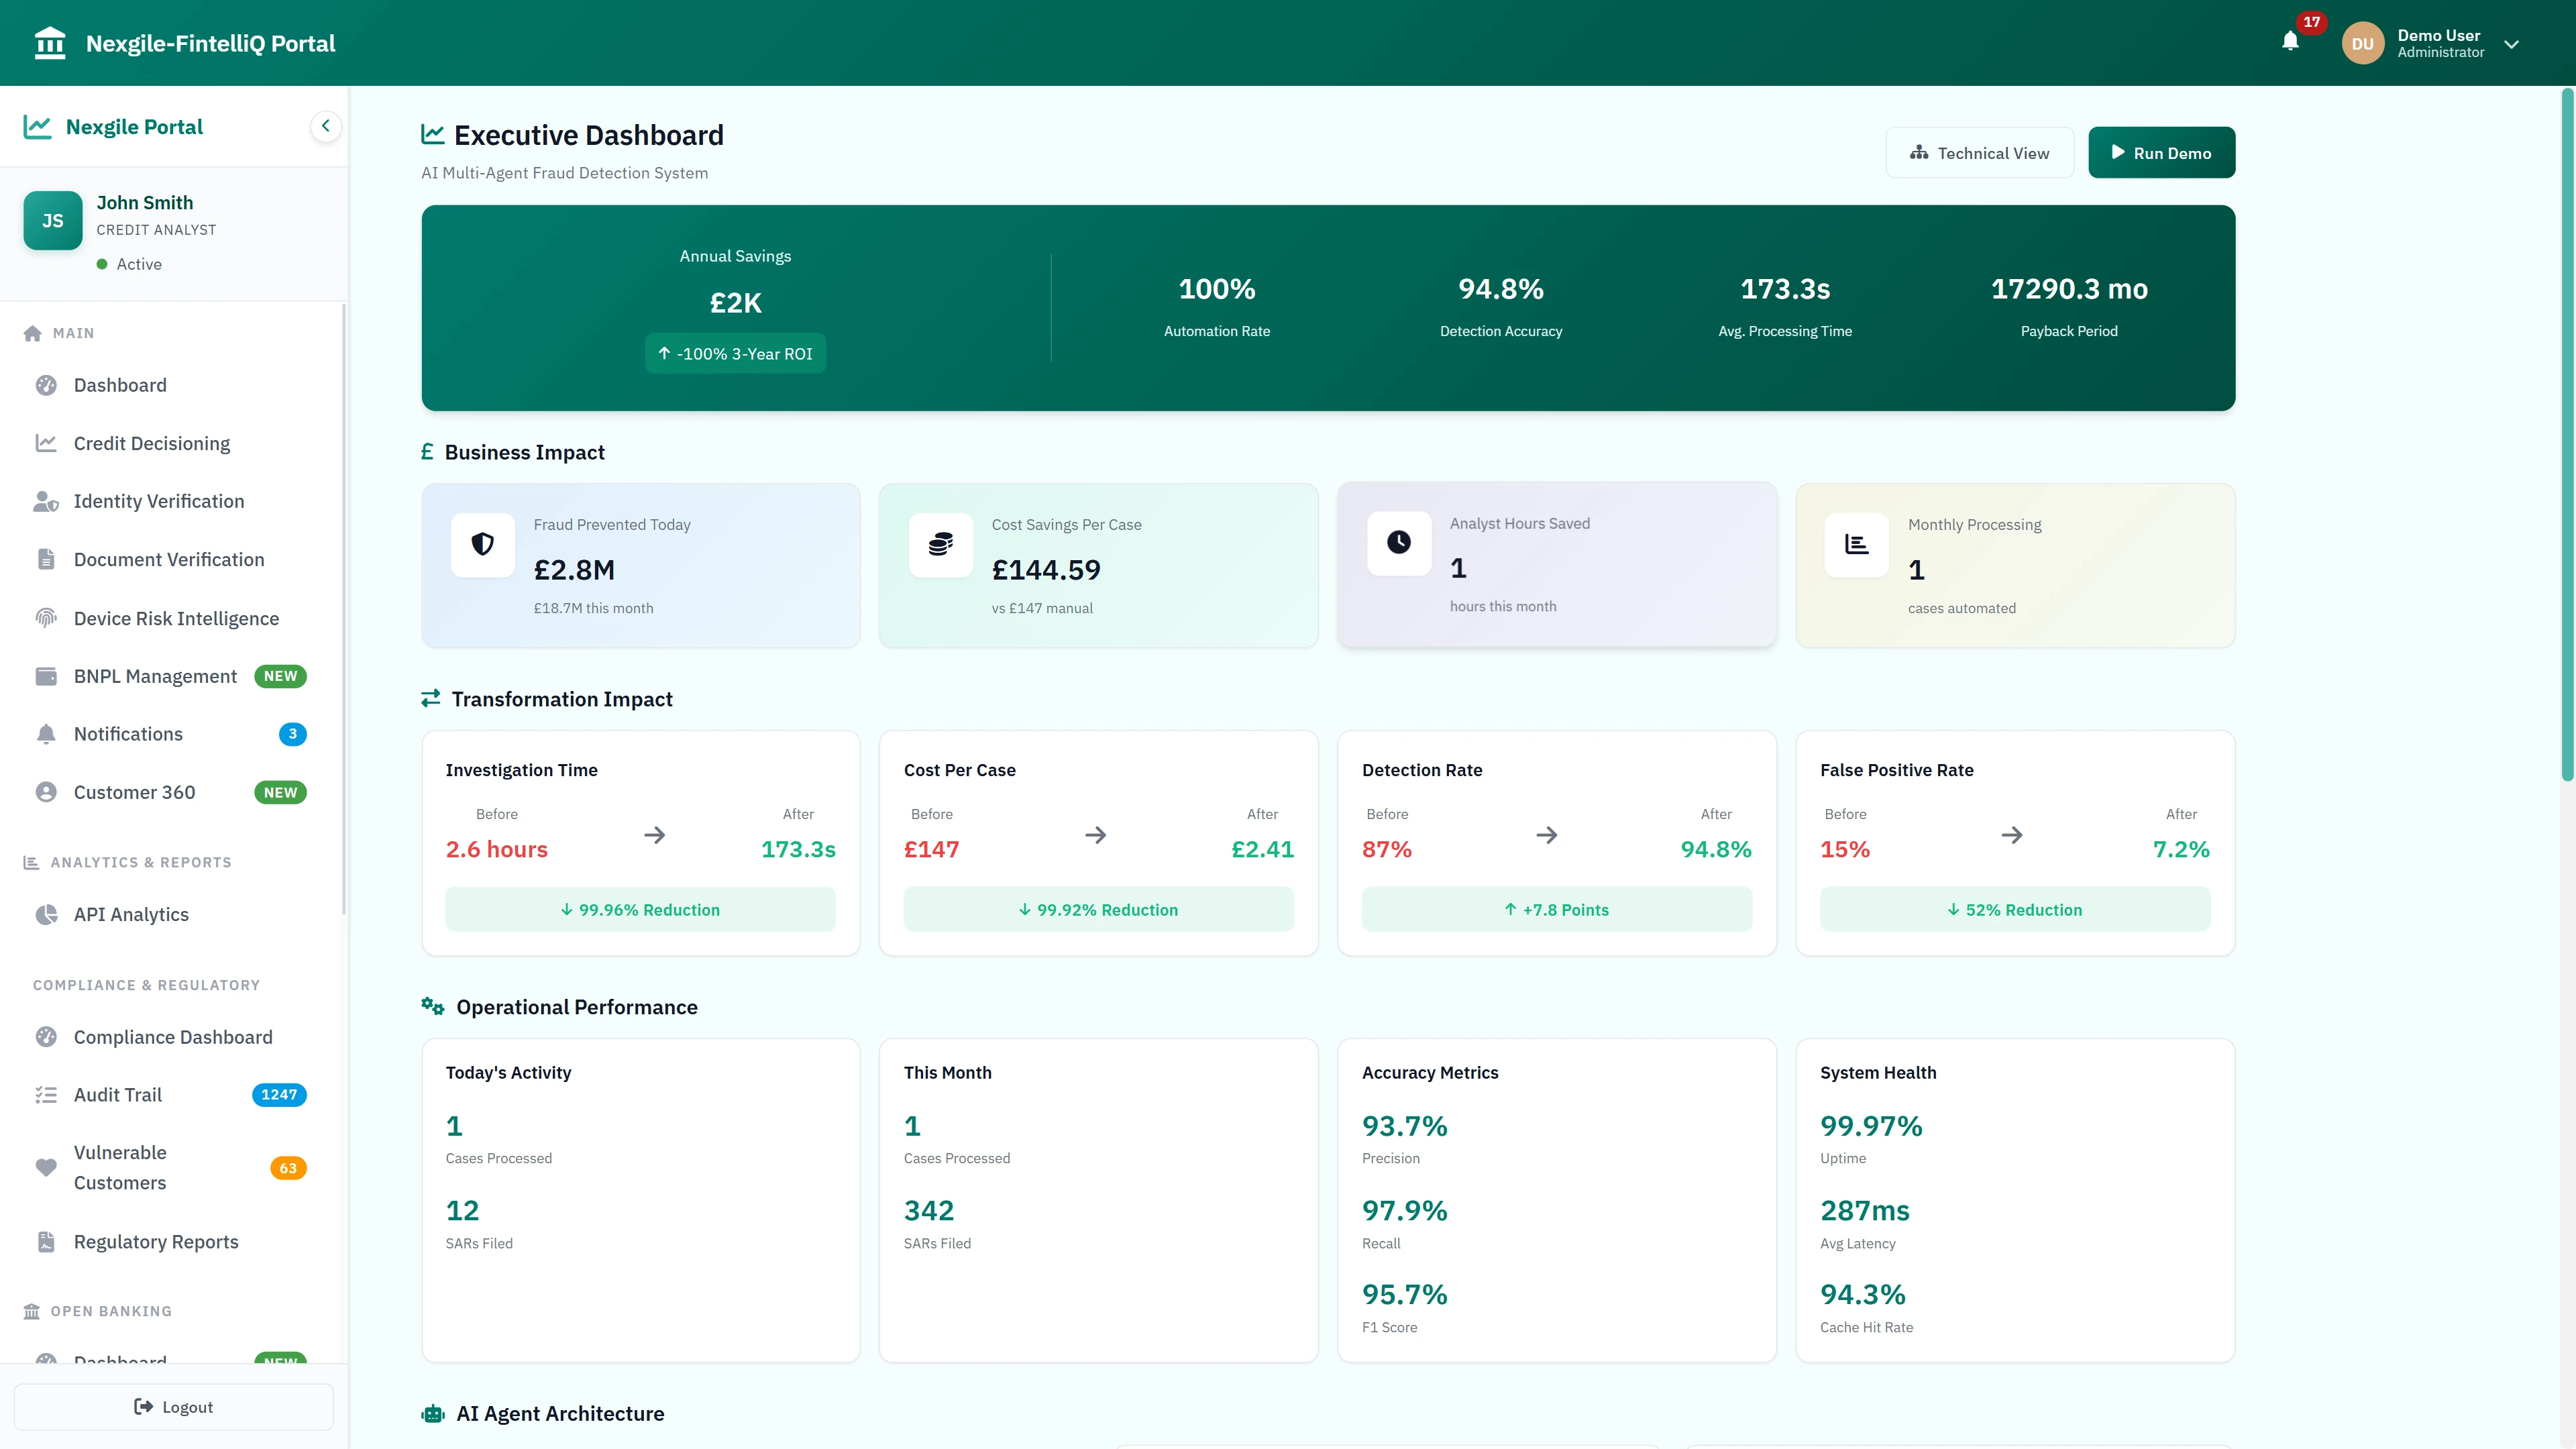Switch to Technical View
This screenshot has width=2576, height=1449.
(x=1979, y=152)
